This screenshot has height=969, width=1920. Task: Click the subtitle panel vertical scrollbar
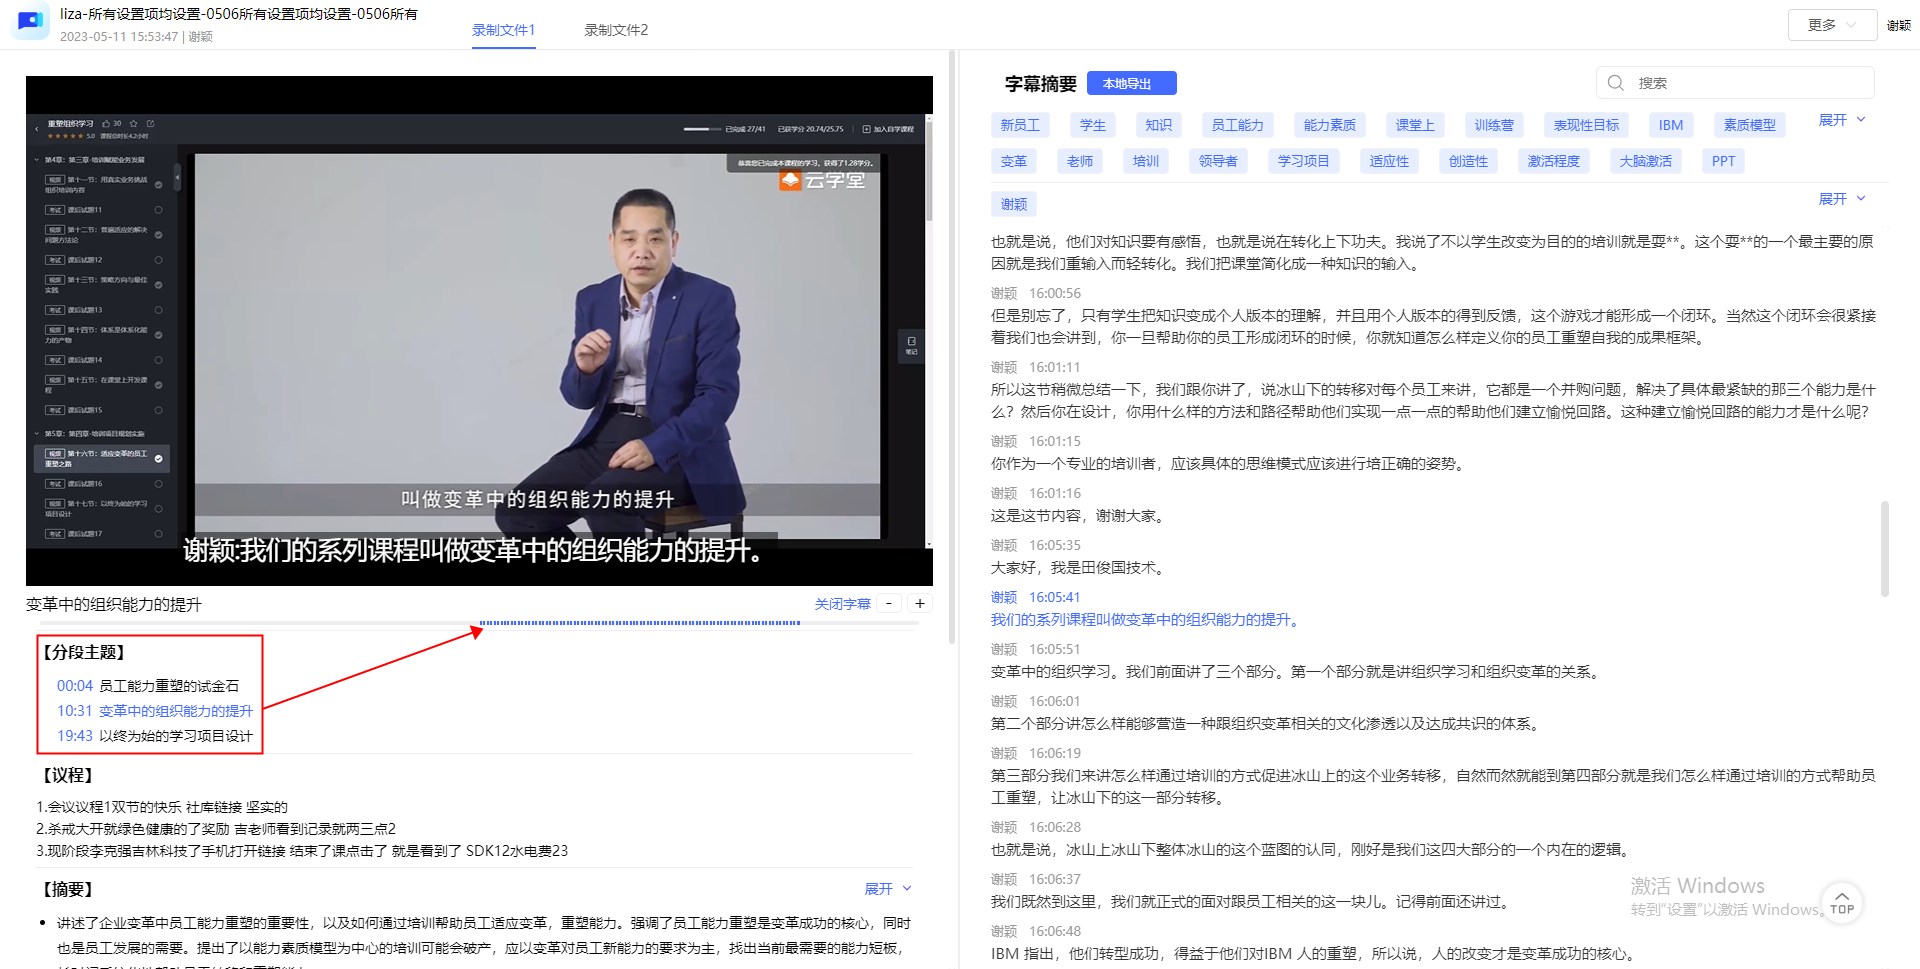[x=1885, y=548]
